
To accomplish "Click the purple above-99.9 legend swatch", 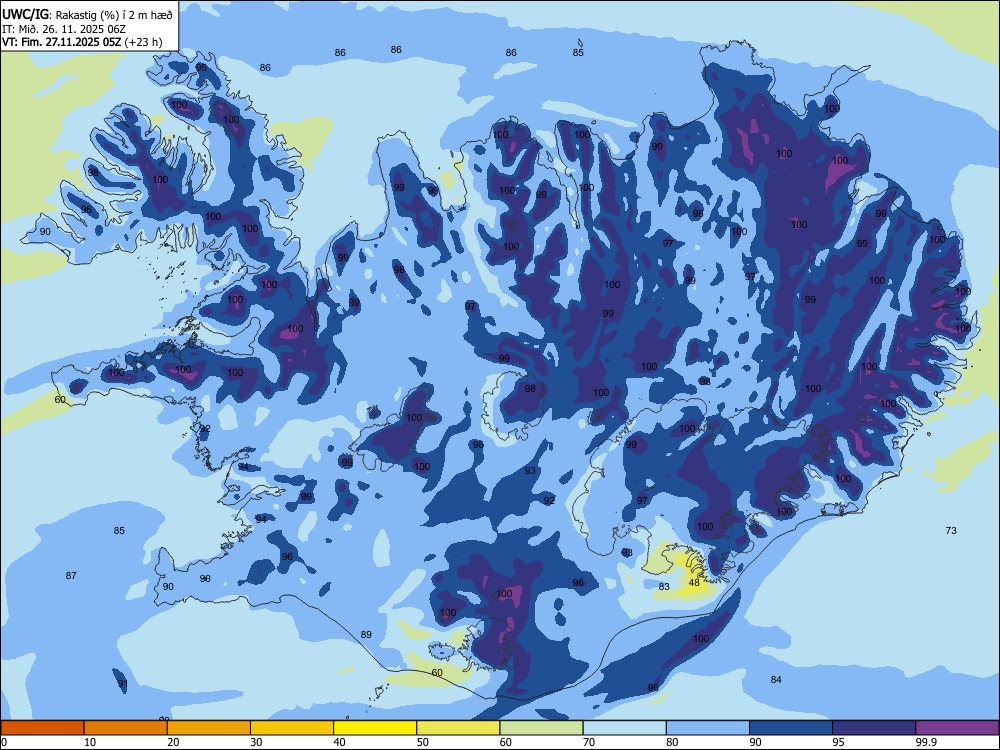I will (x=957, y=728).
